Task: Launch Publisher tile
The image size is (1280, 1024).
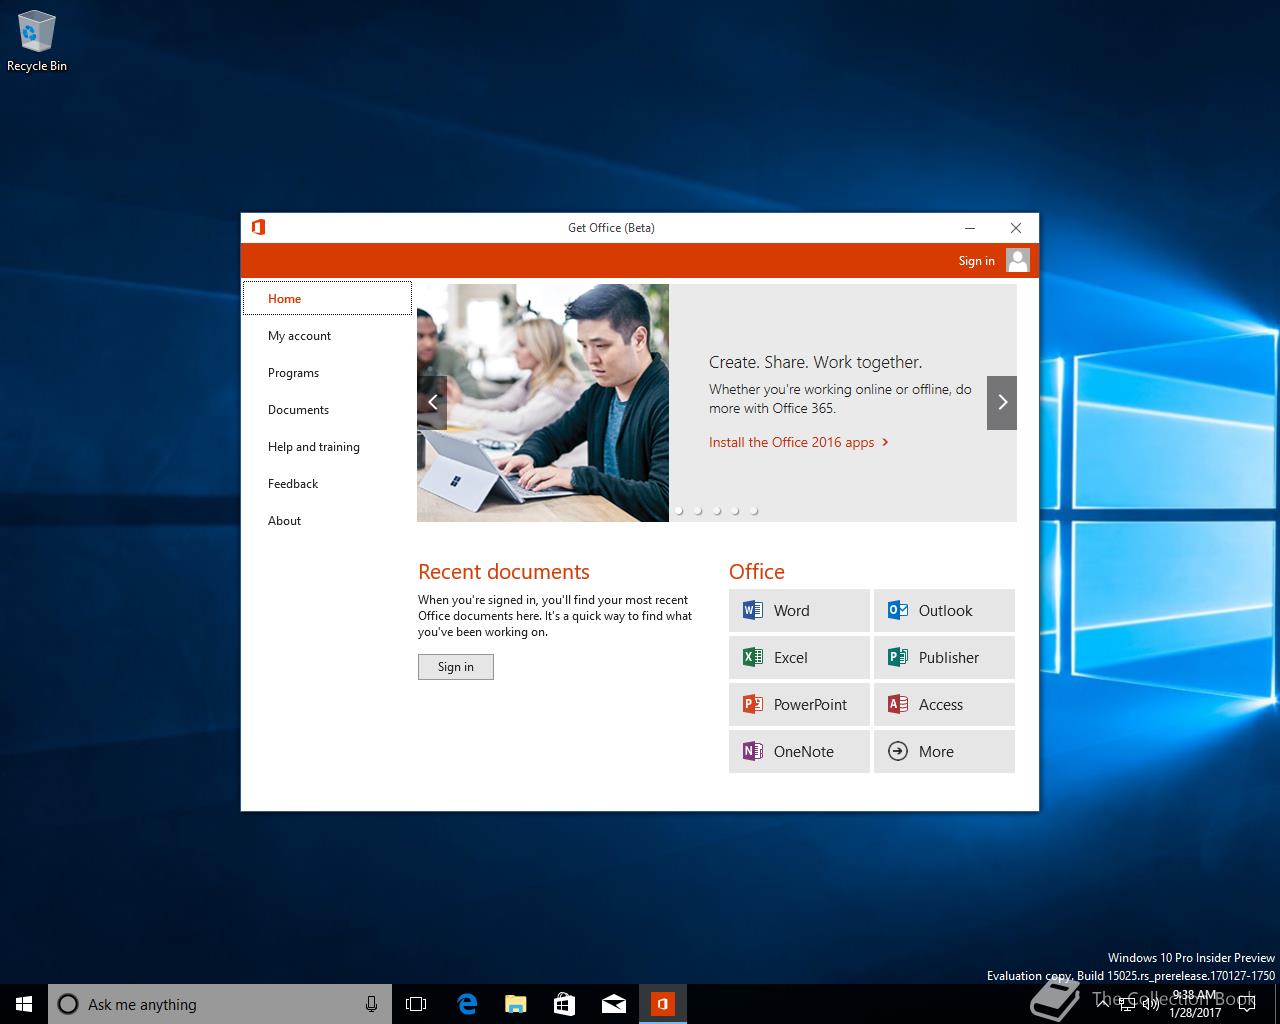Action: 944,657
